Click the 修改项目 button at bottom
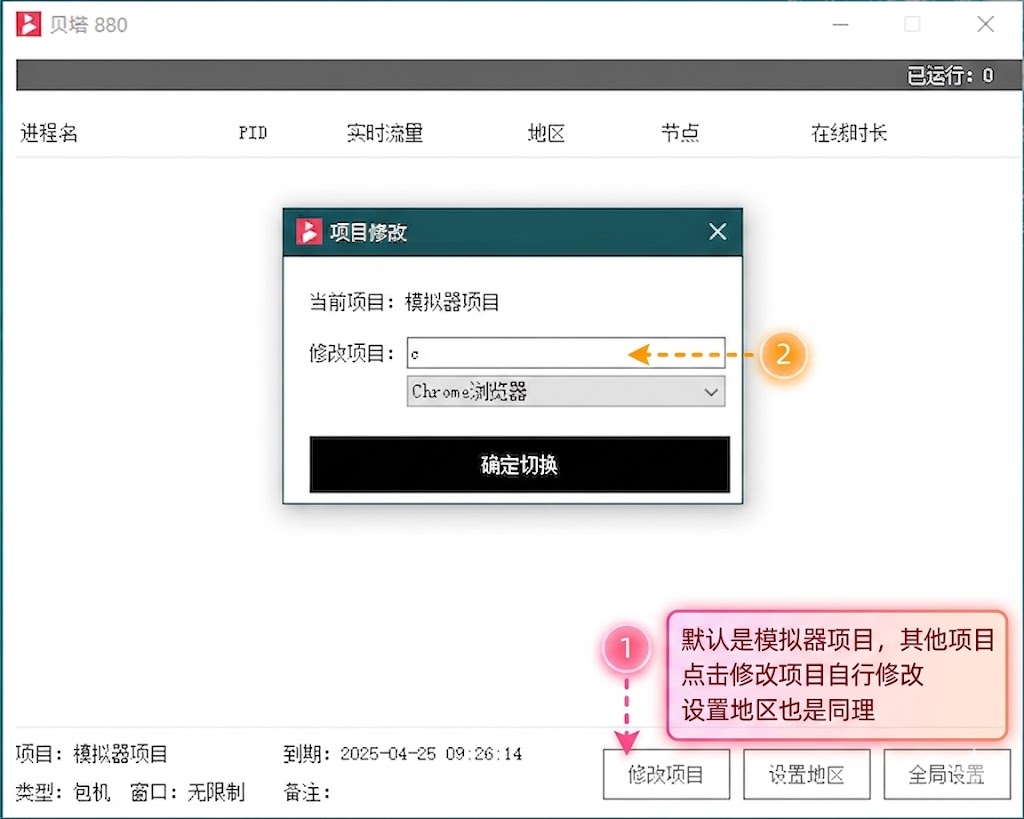Viewport: 1024px width, 819px height. coord(666,774)
